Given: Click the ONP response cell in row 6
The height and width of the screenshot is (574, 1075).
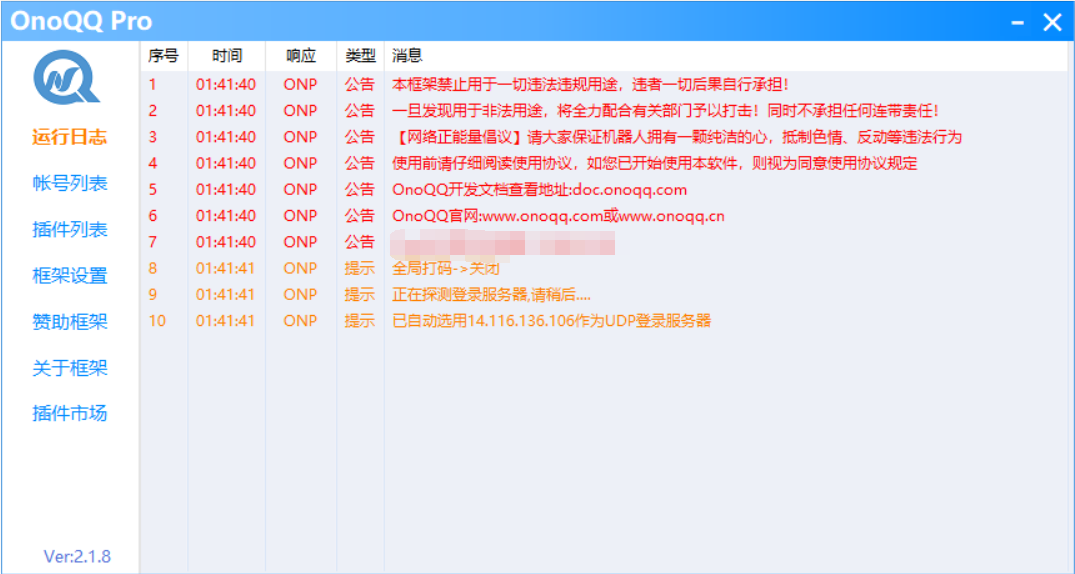Looking at the screenshot, I should click(300, 216).
